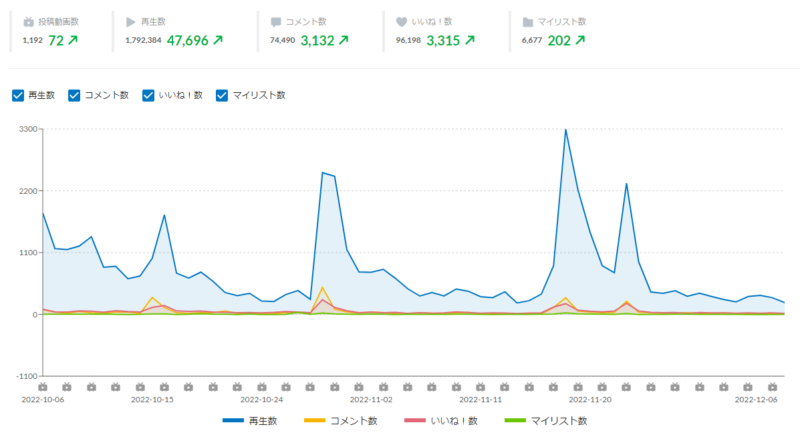Click the 2022-11-20 date label
The image size is (800, 441).
tap(590, 400)
